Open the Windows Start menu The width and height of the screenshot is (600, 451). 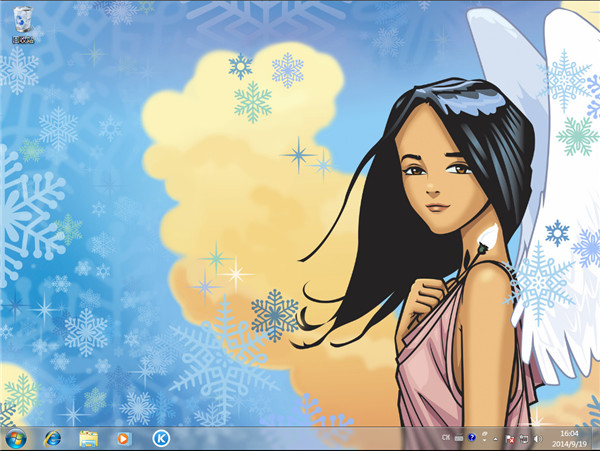tap(16, 438)
